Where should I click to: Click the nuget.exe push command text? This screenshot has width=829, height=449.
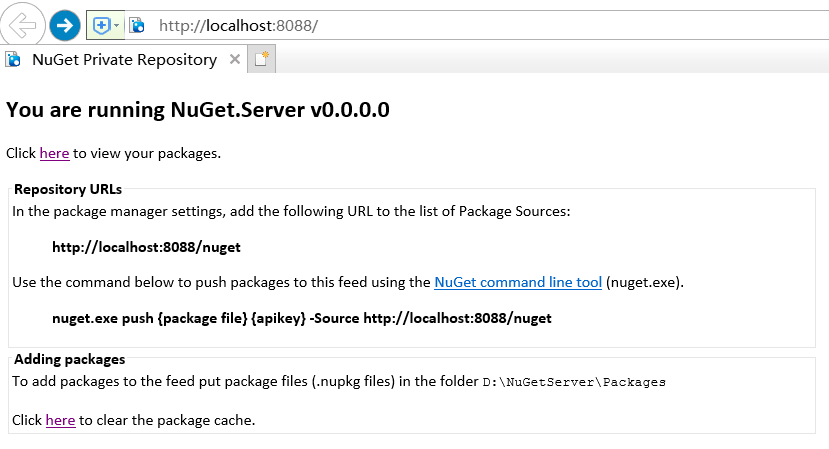301,318
